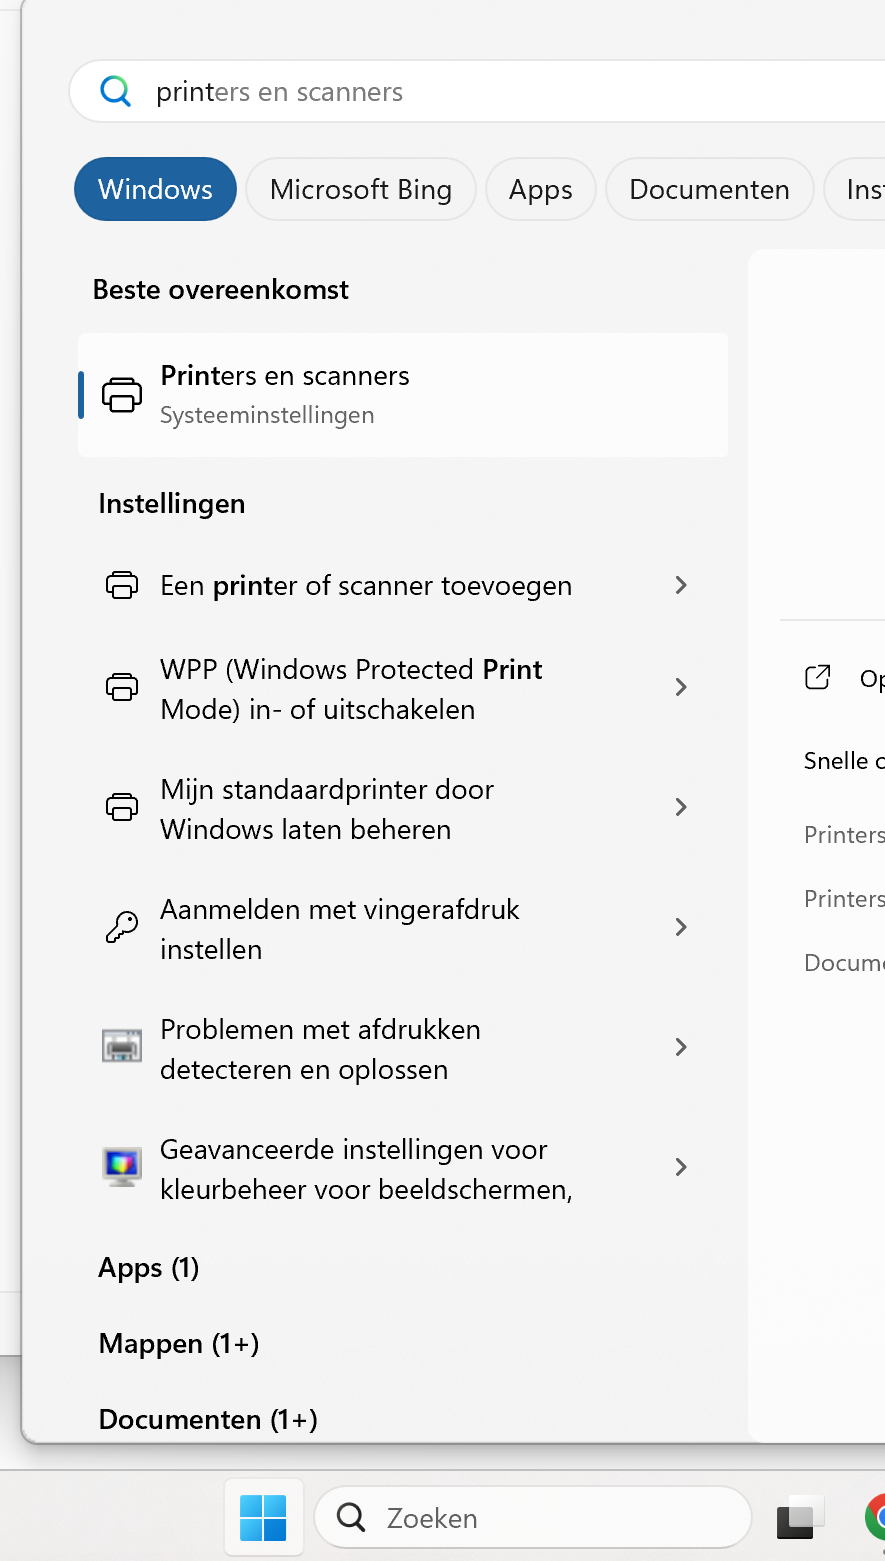Click the open-external icon in the right pane
Image resolution: width=885 pixels, height=1561 pixels.
(818, 678)
